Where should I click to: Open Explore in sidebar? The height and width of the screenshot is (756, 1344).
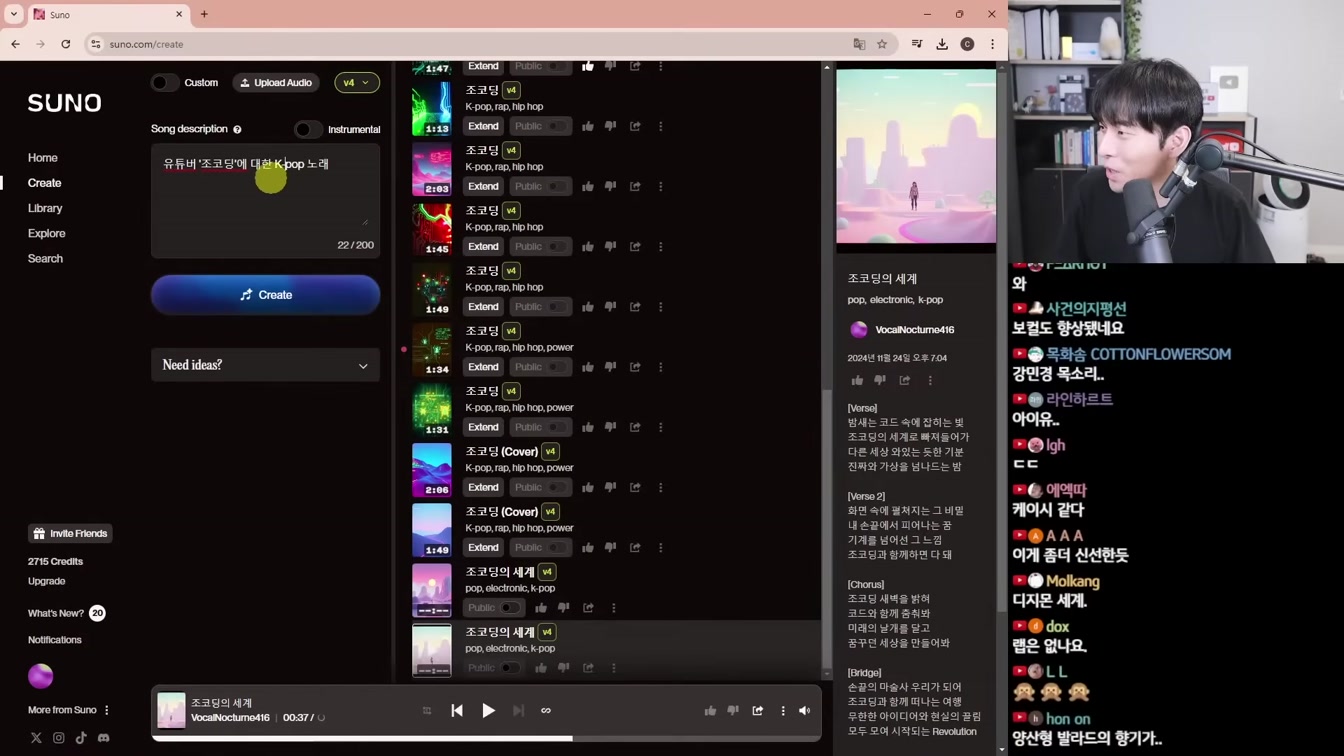tap(47, 233)
